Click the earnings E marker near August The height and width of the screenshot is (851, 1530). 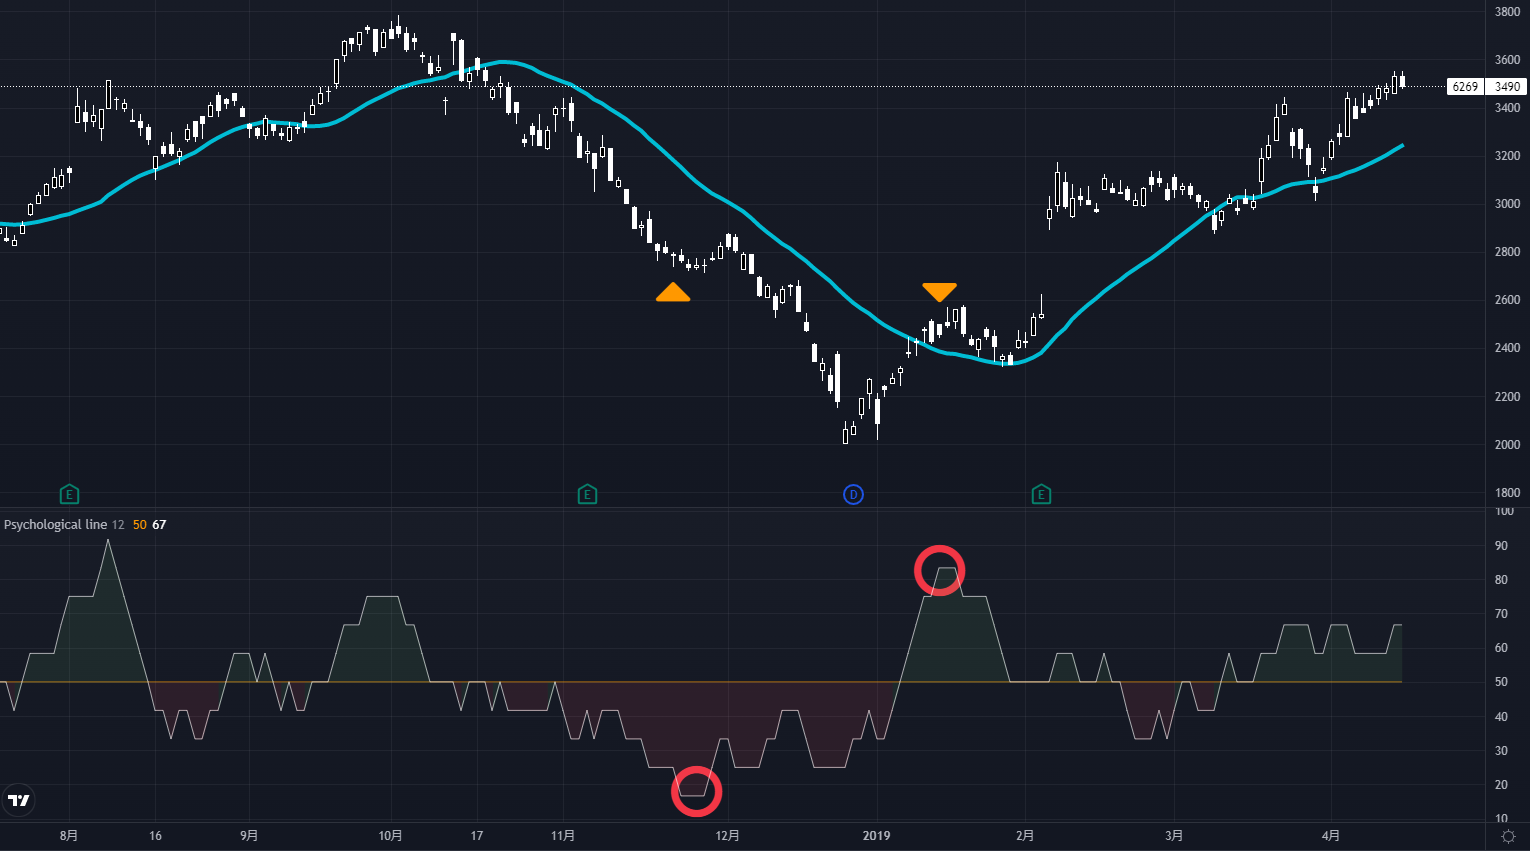(69, 494)
